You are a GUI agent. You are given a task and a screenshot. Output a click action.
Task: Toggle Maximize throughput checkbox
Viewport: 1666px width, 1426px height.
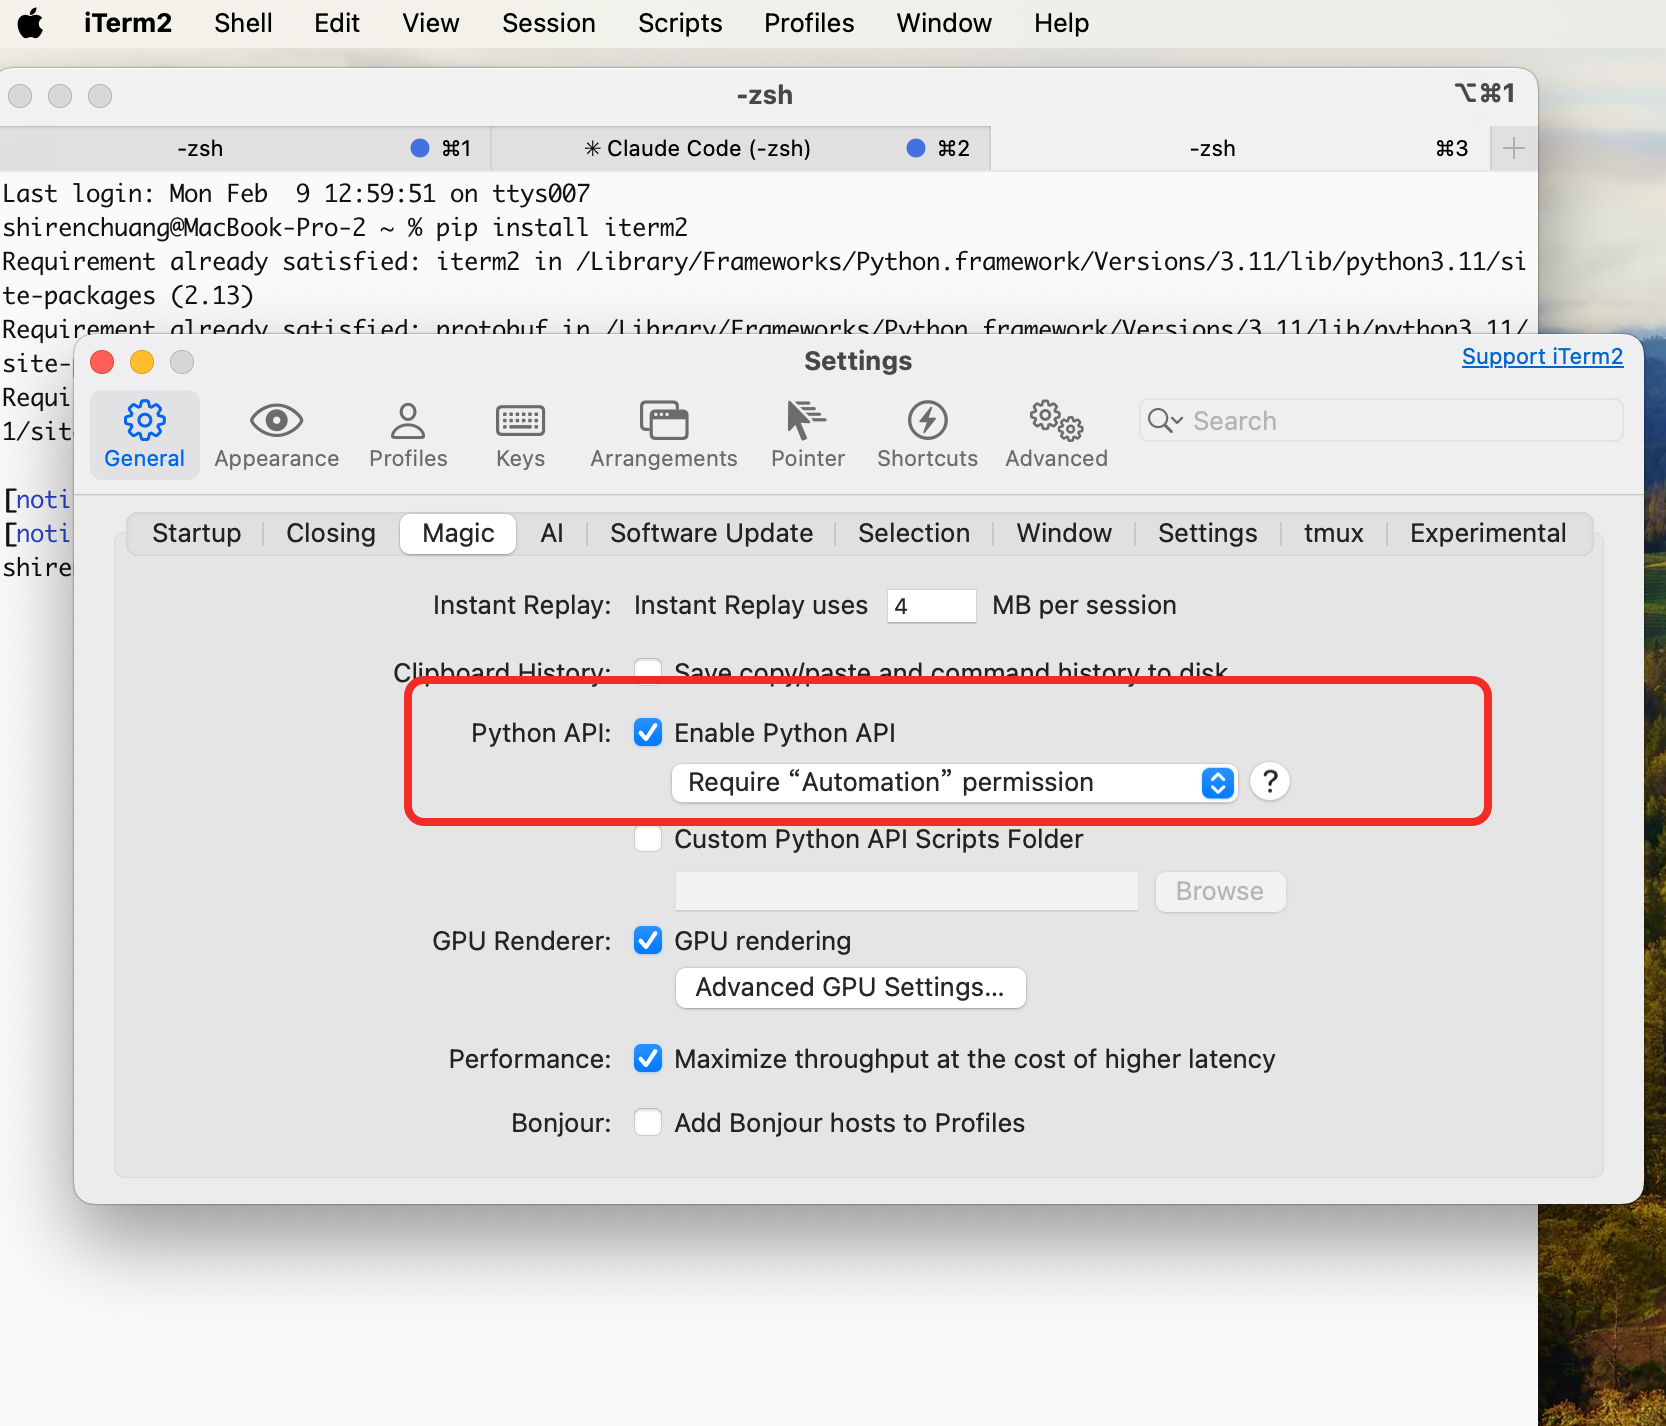point(648,1059)
